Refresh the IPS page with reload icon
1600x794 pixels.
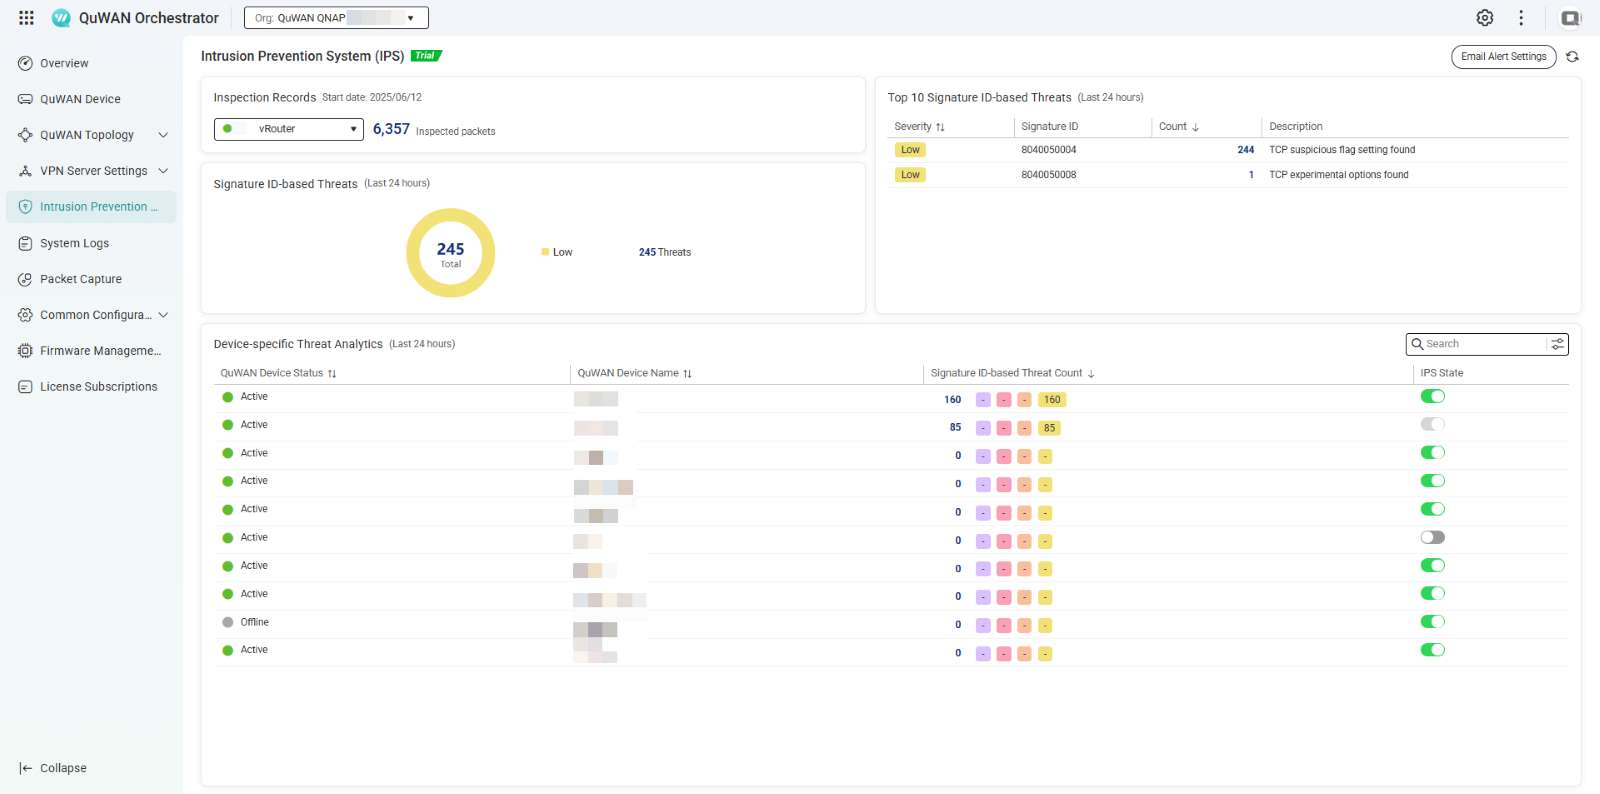tap(1572, 57)
